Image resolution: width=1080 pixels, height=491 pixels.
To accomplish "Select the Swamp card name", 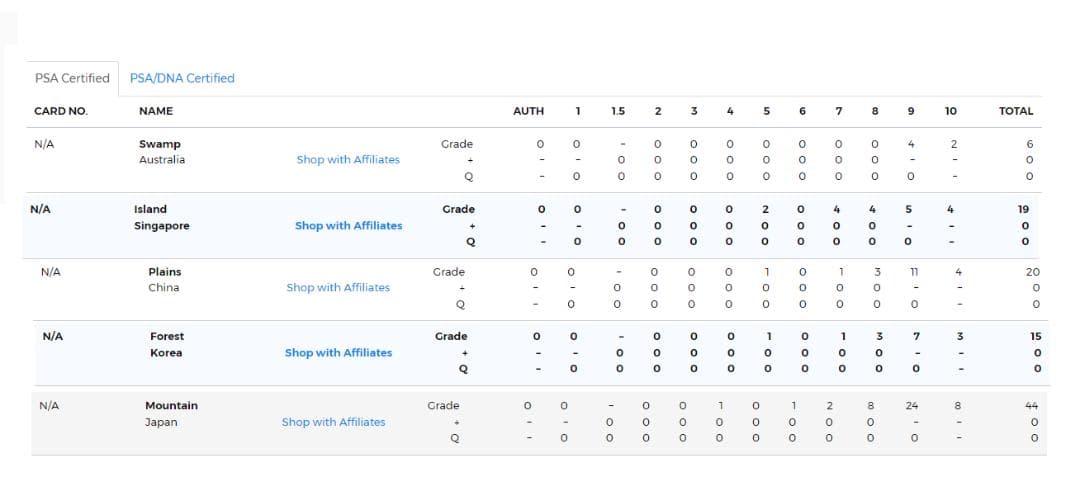I will tap(159, 144).
